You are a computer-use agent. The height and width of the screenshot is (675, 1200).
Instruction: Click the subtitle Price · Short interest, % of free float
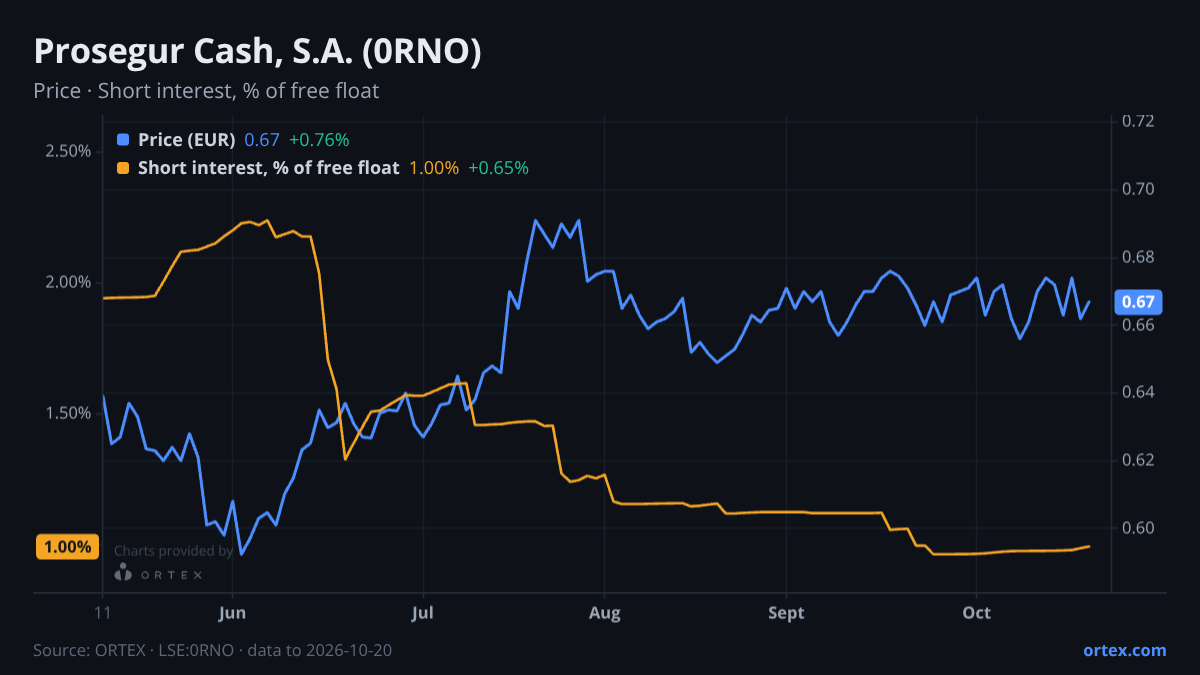click(x=206, y=91)
